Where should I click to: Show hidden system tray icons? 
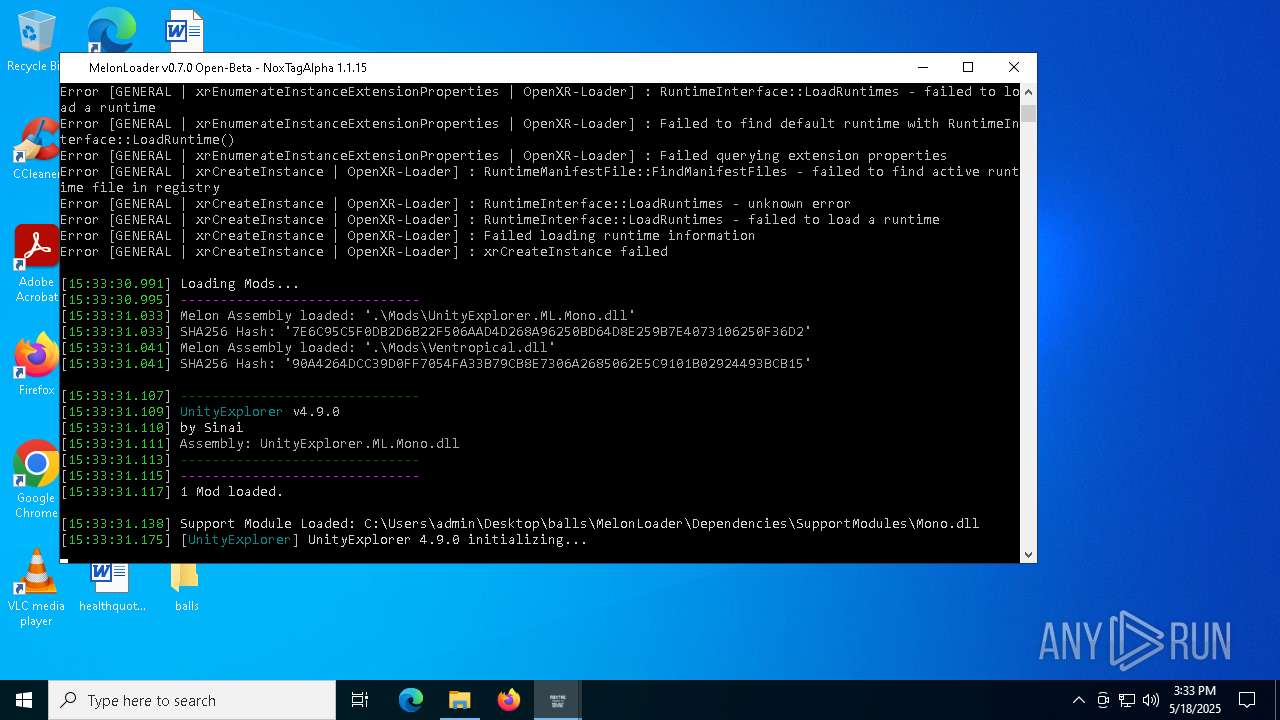pos(1078,700)
